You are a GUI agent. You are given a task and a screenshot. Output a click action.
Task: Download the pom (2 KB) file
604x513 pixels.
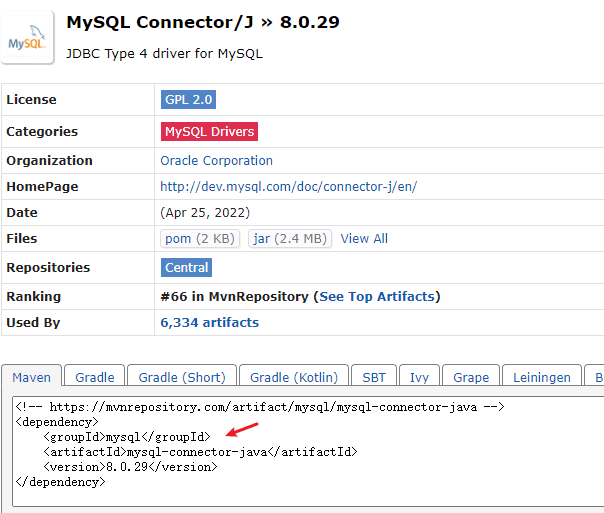(200, 238)
